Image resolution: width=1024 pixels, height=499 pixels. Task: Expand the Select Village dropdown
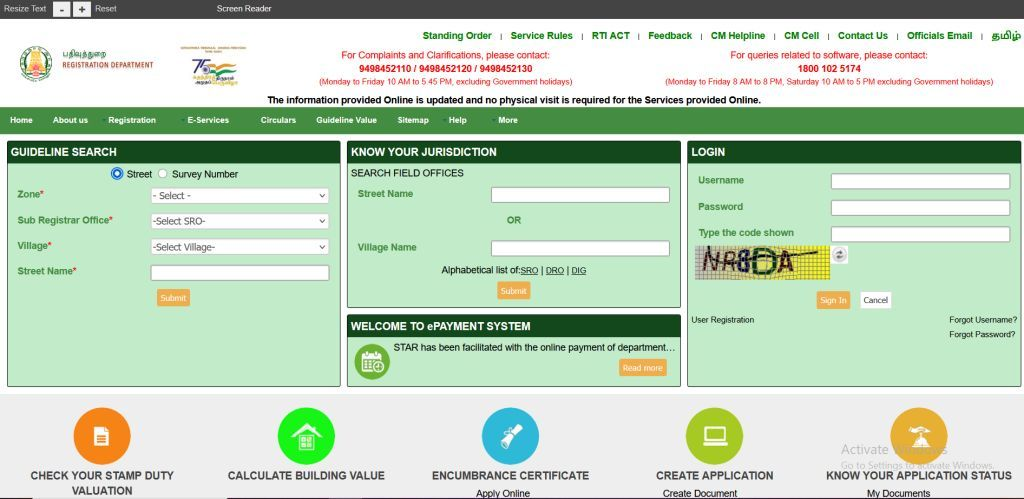pyautogui.click(x=239, y=247)
